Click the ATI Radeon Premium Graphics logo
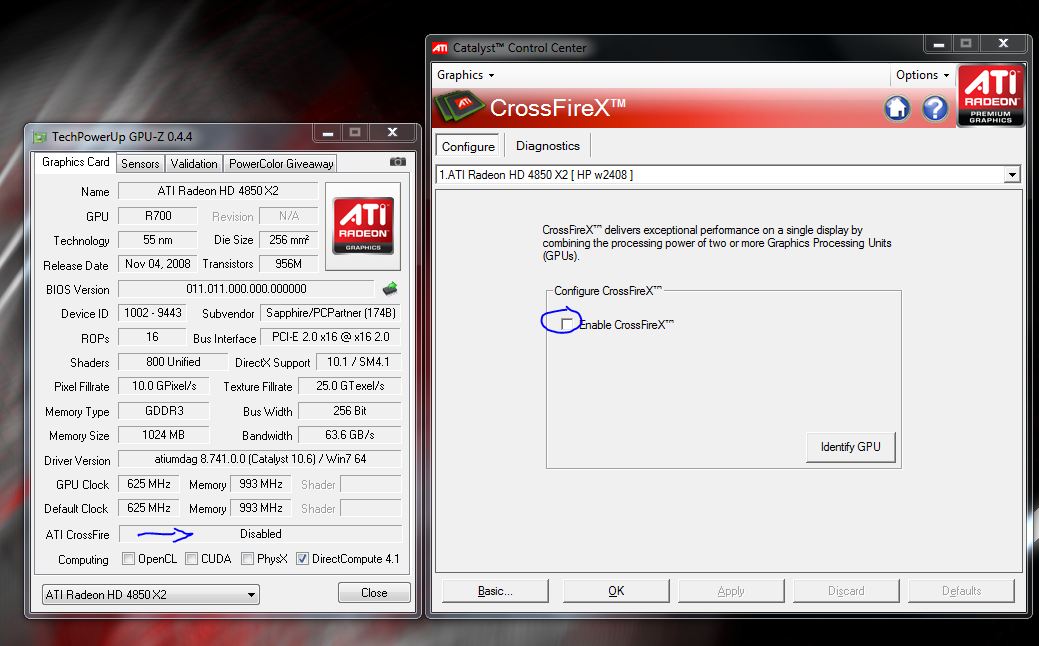This screenshot has width=1039, height=646. pyautogui.click(x=991, y=95)
